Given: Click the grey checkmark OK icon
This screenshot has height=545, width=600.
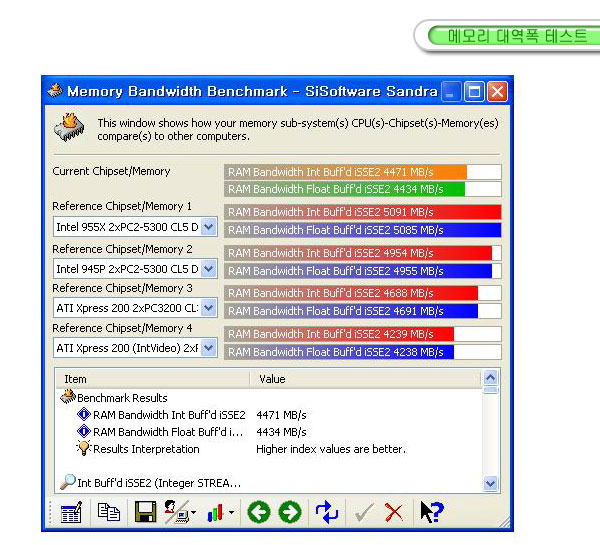Looking at the screenshot, I should coord(364,512).
